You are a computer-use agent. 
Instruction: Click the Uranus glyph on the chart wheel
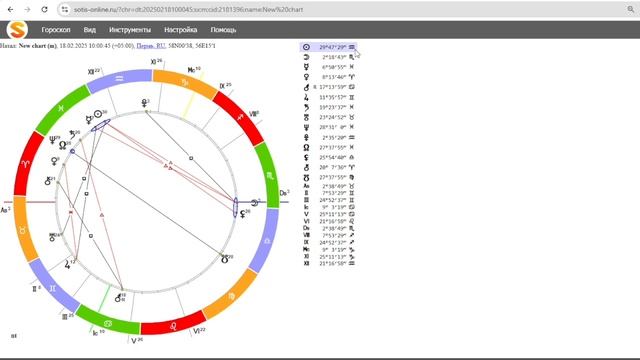click(x=52, y=238)
